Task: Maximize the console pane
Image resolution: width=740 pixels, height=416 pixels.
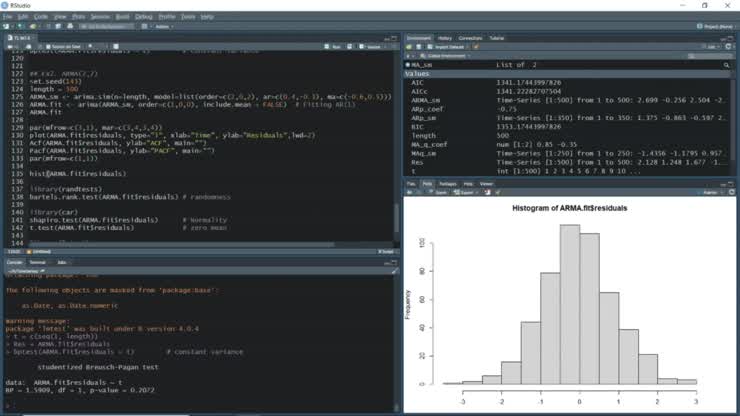Action: 394,263
